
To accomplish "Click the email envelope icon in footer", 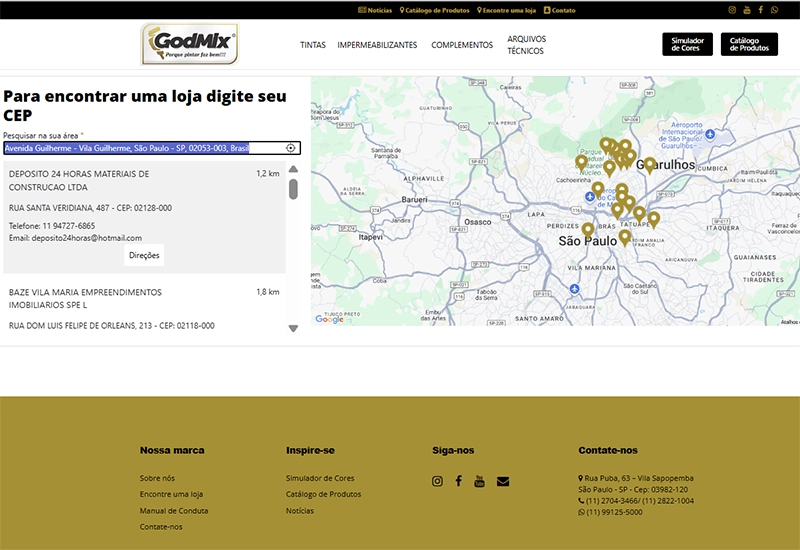I will (x=502, y=481).
